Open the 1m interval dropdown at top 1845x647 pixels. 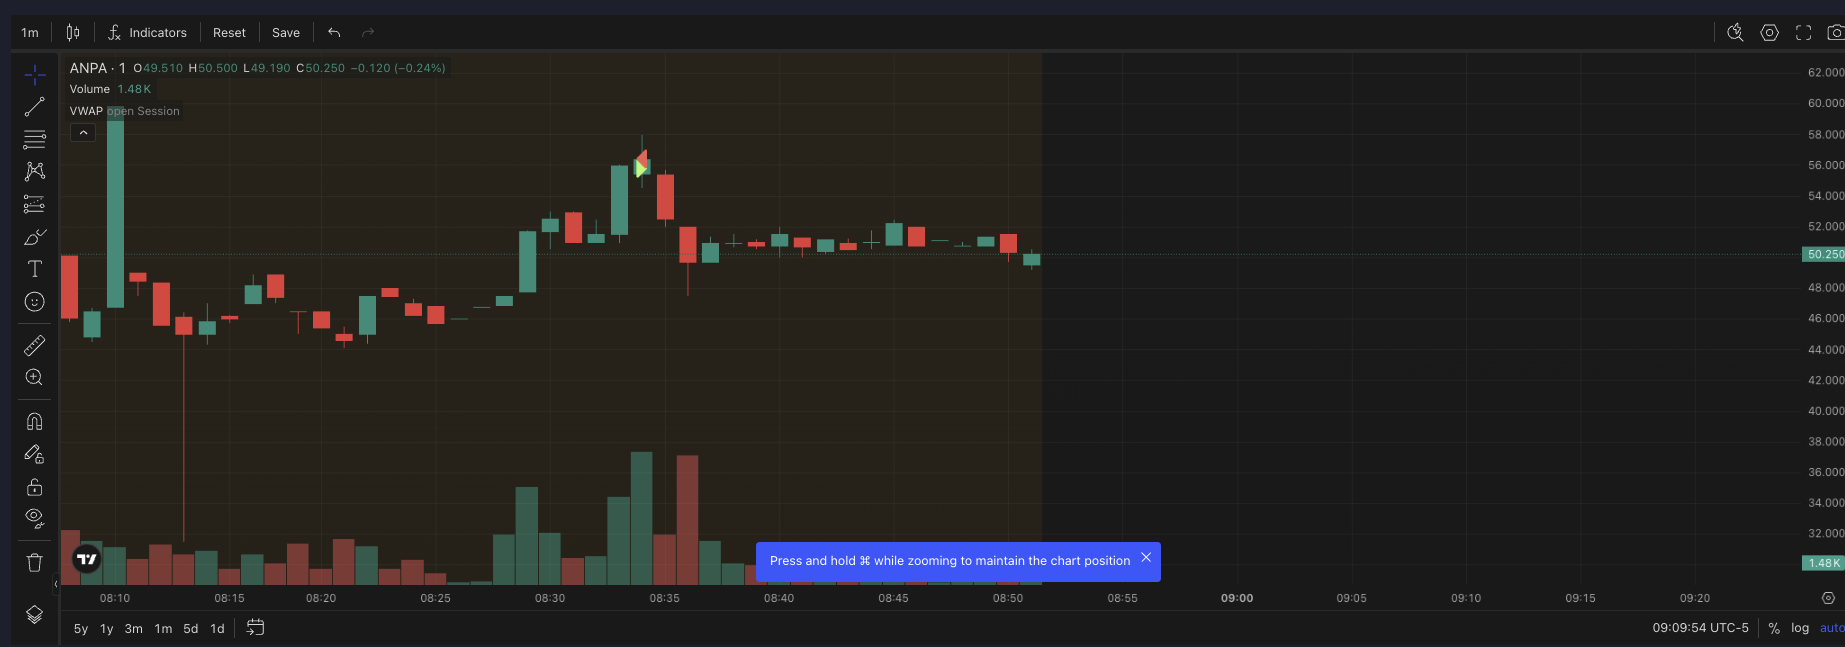(x=30, y=33)
